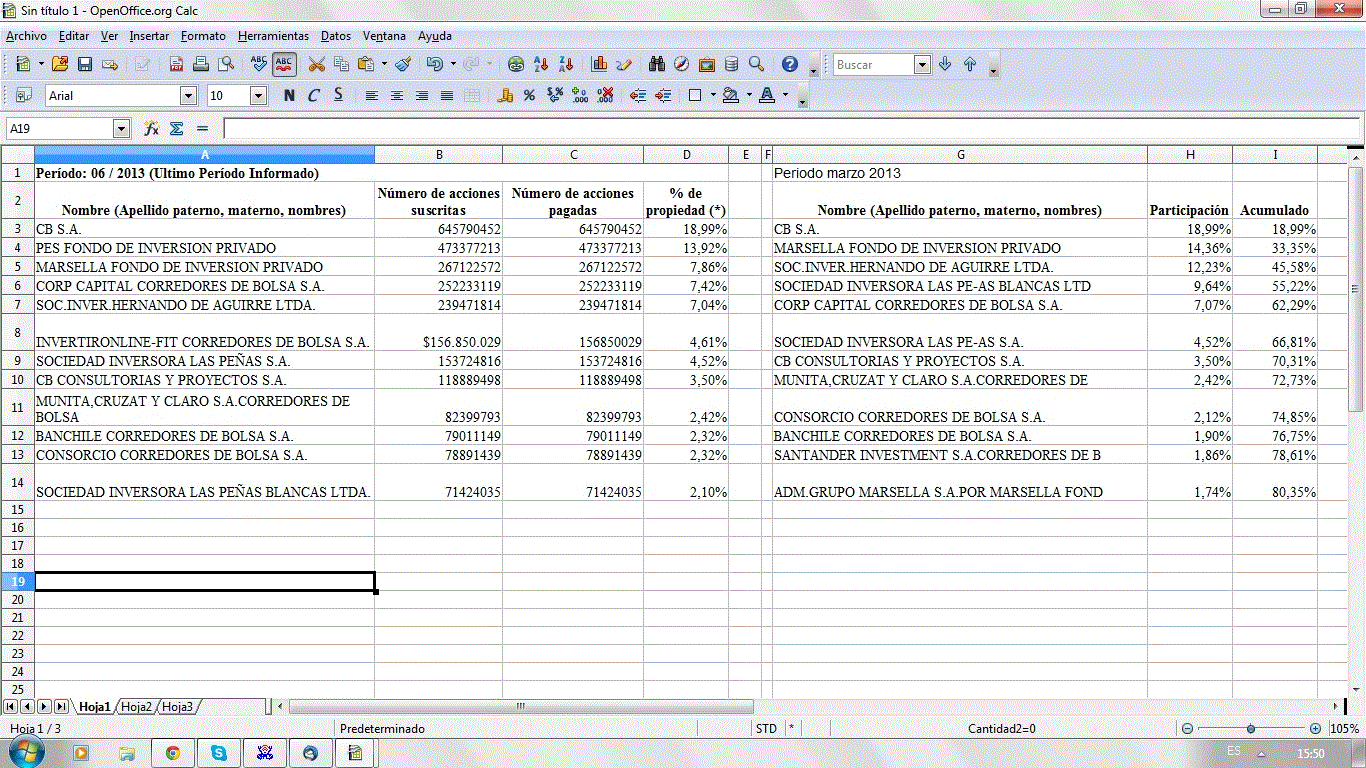Switch to the Hoja2 sheet tab
The width and height of the screenshot is (1366, 768).
click(137, 707)
